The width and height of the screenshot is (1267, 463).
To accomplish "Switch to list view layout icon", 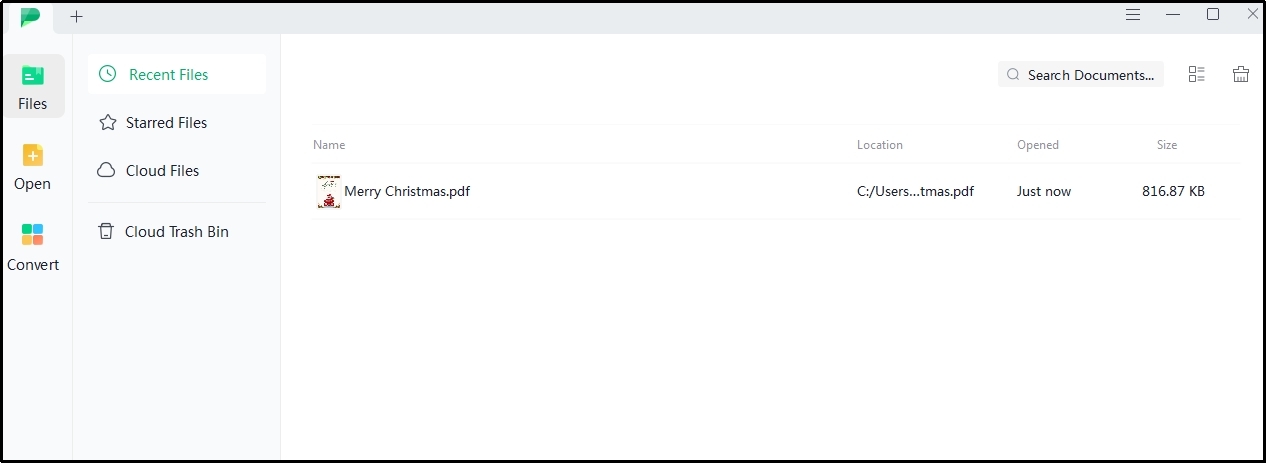I will tap(1196, 74).
